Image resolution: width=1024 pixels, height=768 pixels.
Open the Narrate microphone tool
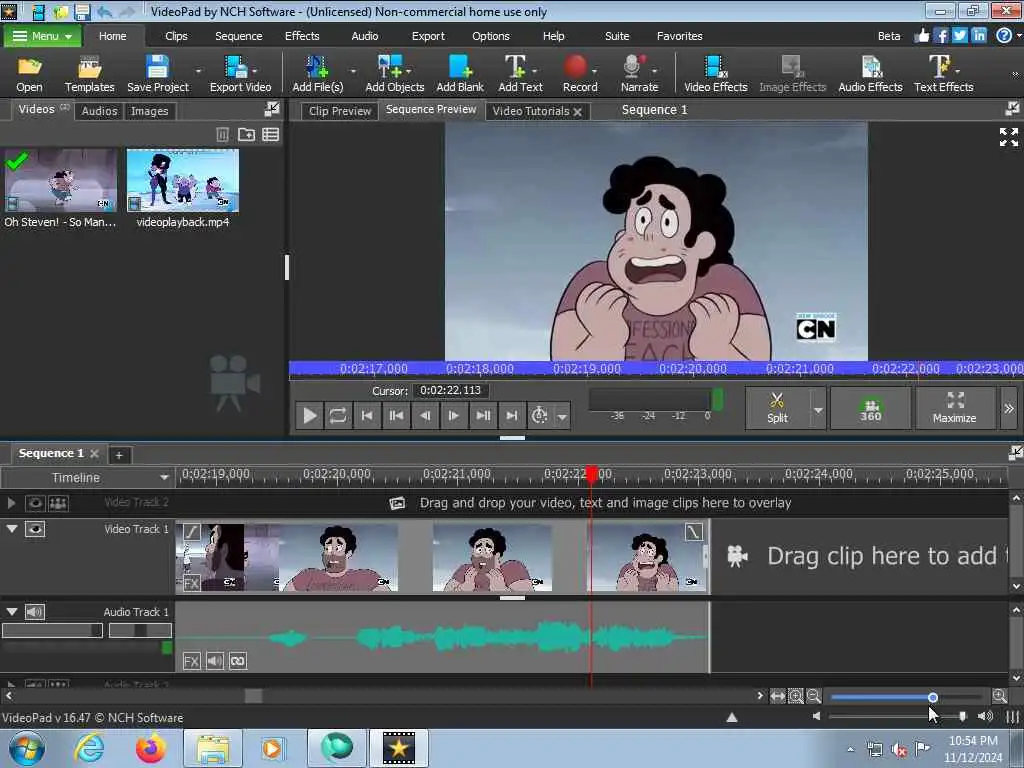coord(639,74)
